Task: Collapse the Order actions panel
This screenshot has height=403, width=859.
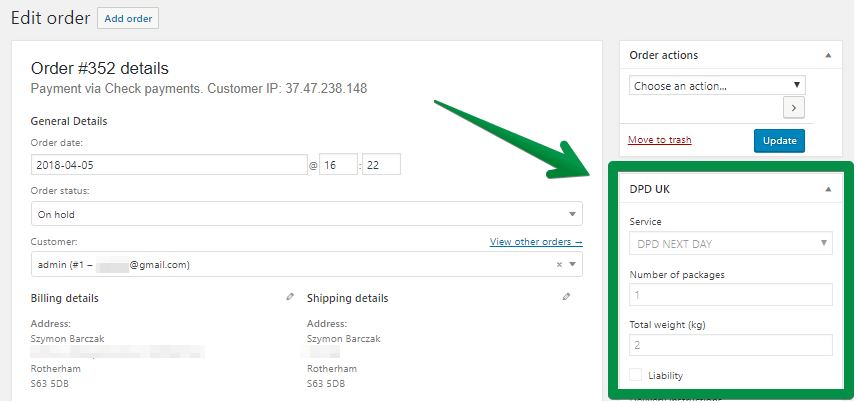Action: [828, 55]
